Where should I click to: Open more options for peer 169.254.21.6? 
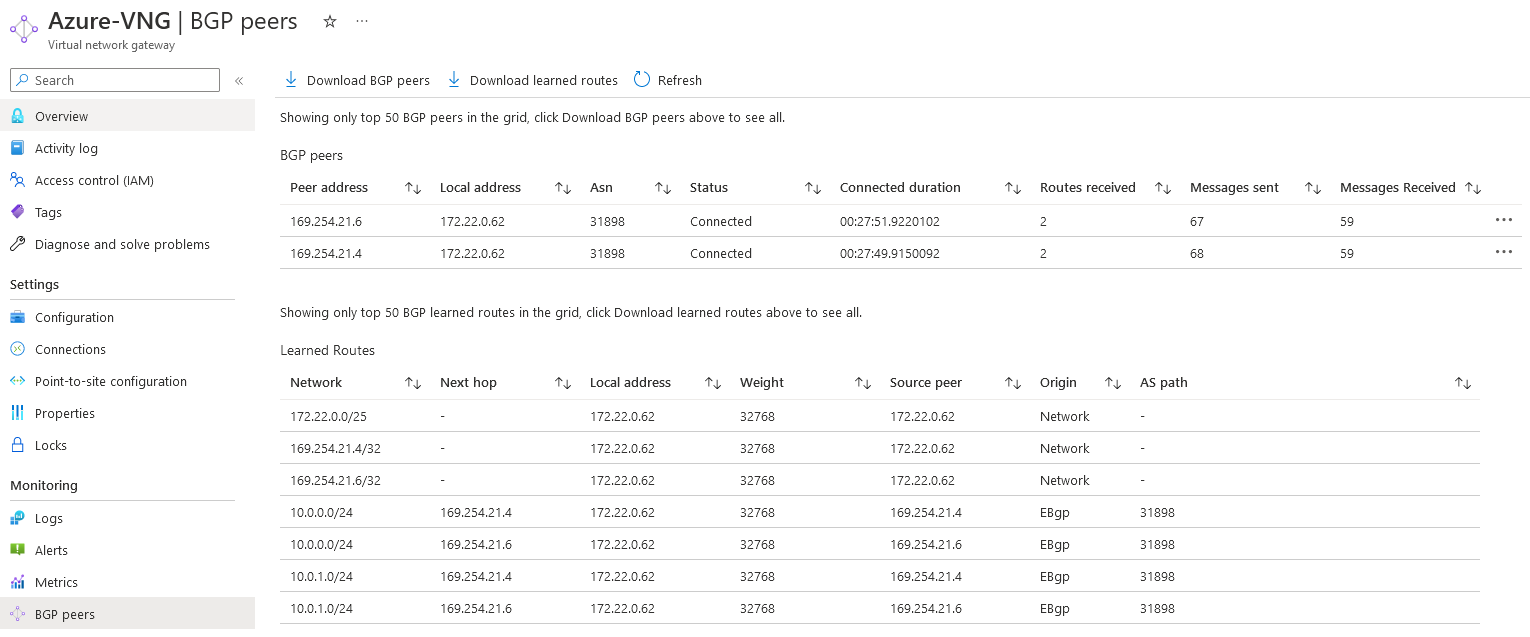[x=1504, y=220]
